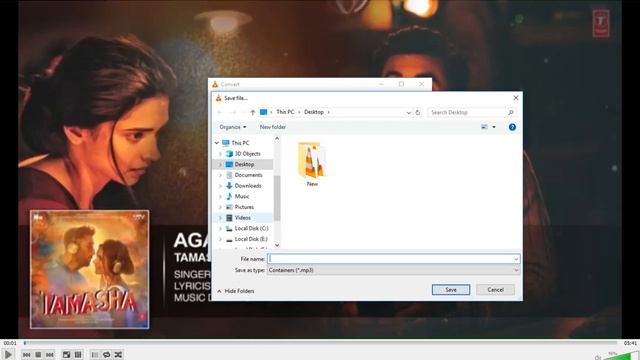Image resolution: width=640 pixels, height=360 pixels.
Task: Expand the Local Disk (C:) node arrow
Action: (x=220, y=229)
